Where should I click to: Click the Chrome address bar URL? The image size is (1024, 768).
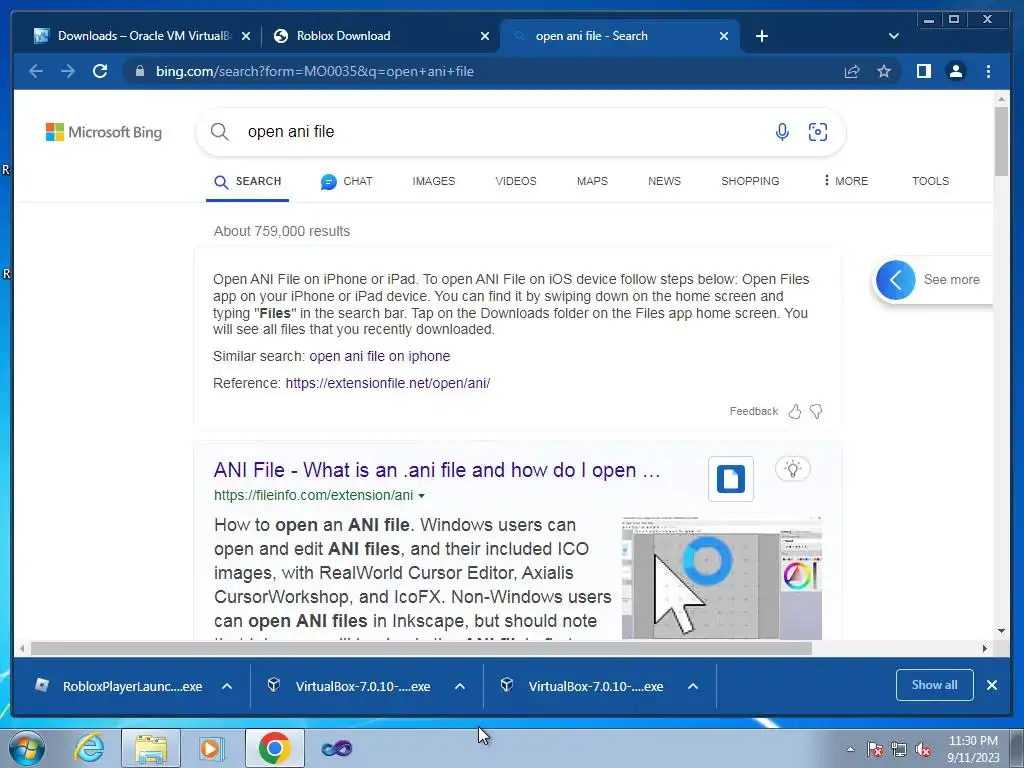[x=315, y=71]
